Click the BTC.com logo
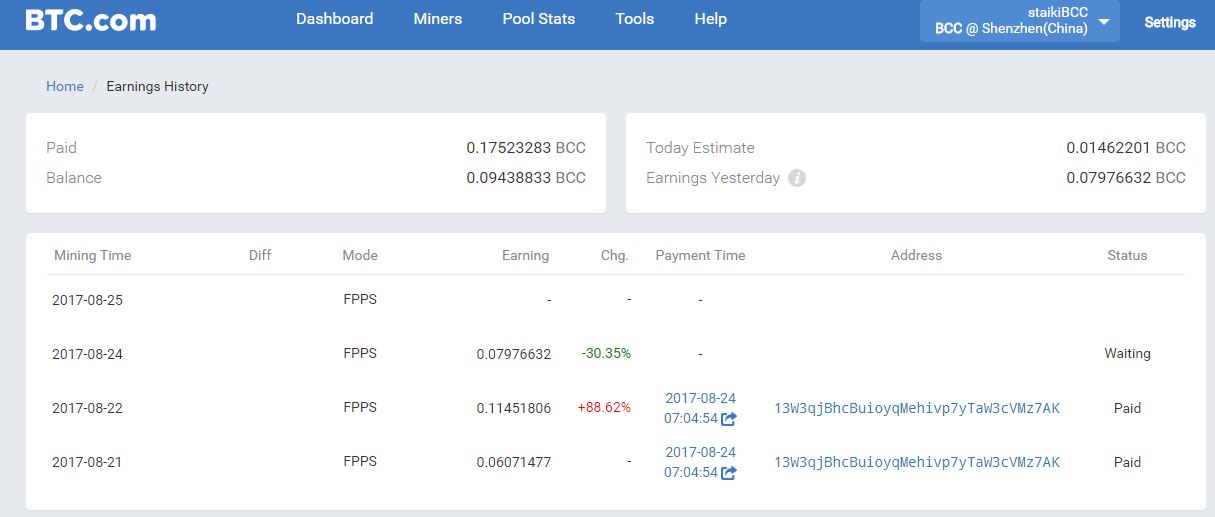 tap(91, 20)
